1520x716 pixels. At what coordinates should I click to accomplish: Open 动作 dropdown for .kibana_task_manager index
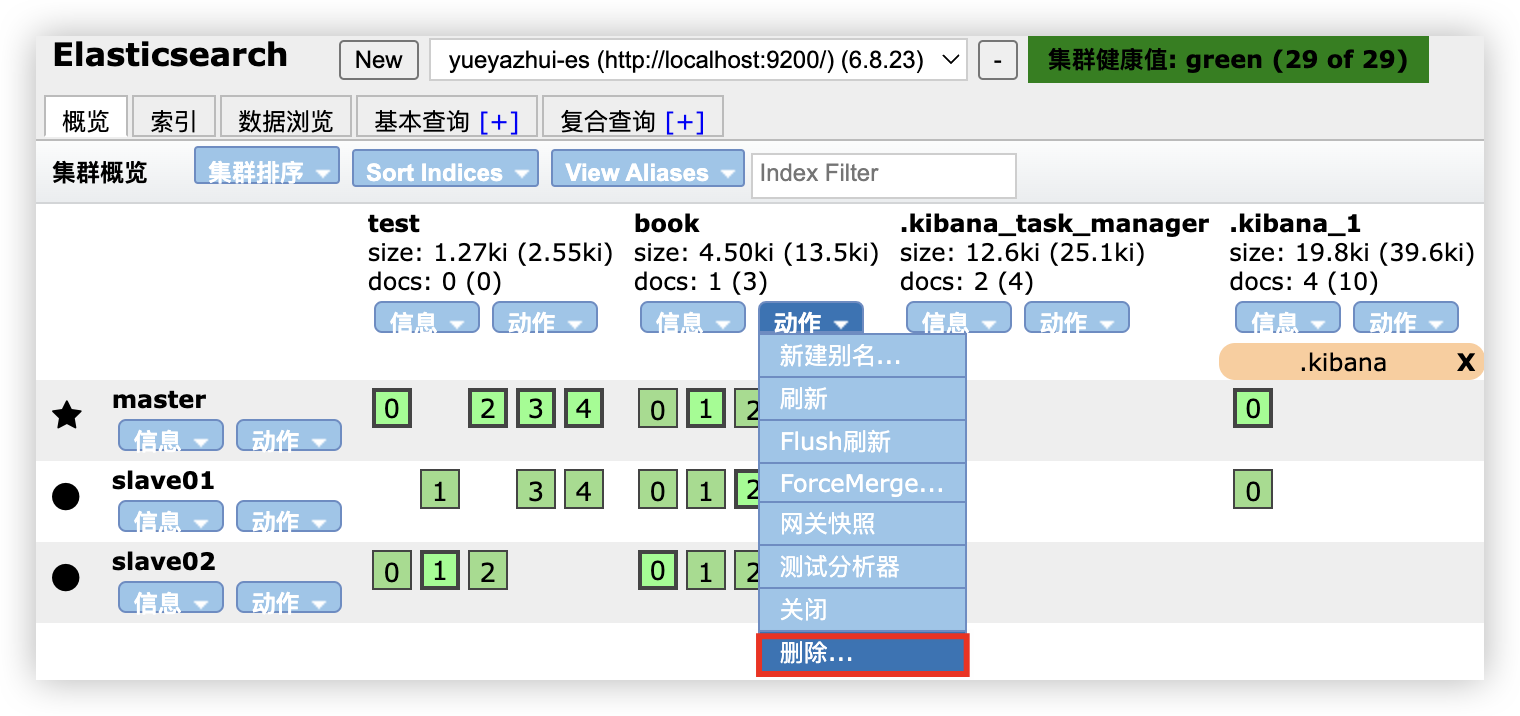(1077, 318)
